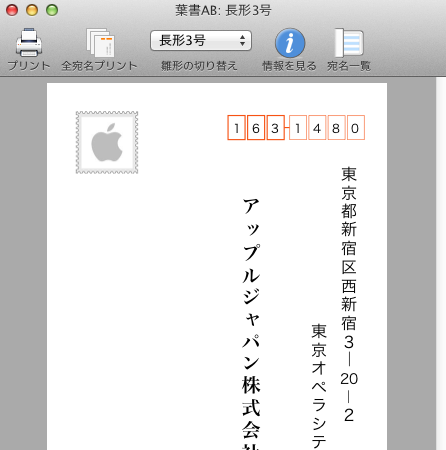Click postal code box containing 3
The width and height of the screenshot is (446, 450).
275,128
